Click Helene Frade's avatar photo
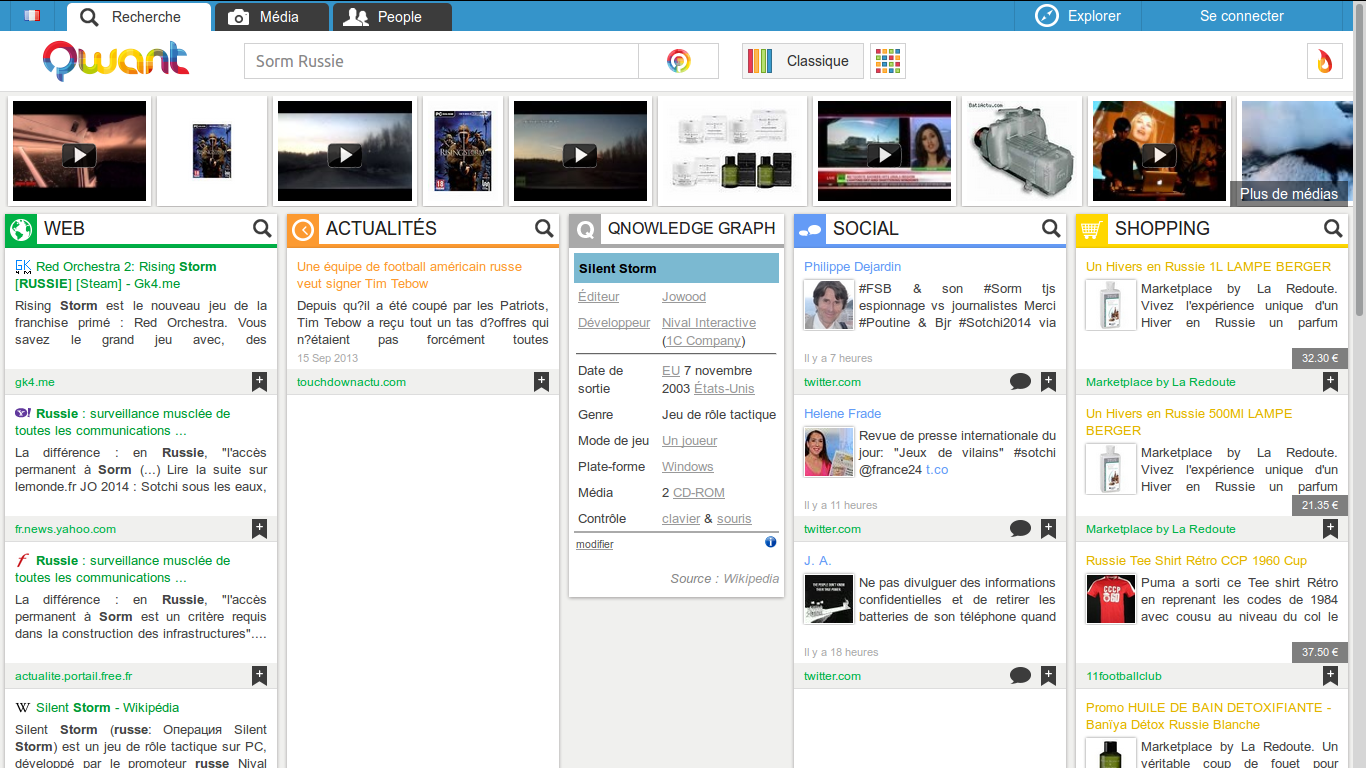Image resolution: width=1366 pixels, height=768 pixels. pyautogui.click(x=829, y=452)
